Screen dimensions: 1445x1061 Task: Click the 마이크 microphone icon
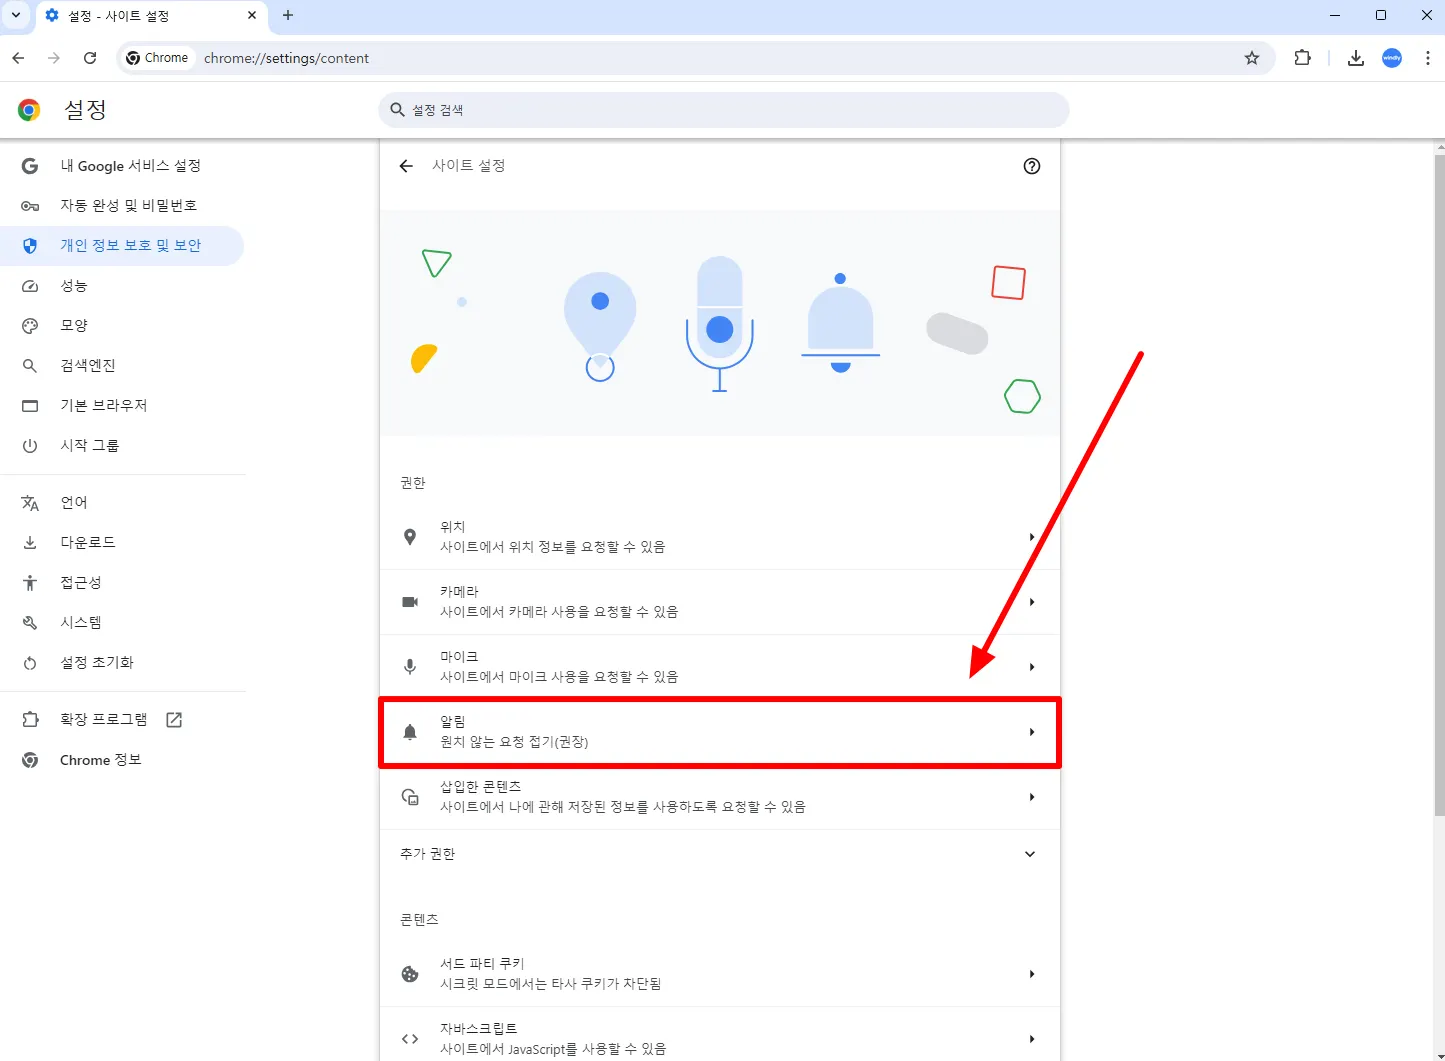tap(410, 667)
